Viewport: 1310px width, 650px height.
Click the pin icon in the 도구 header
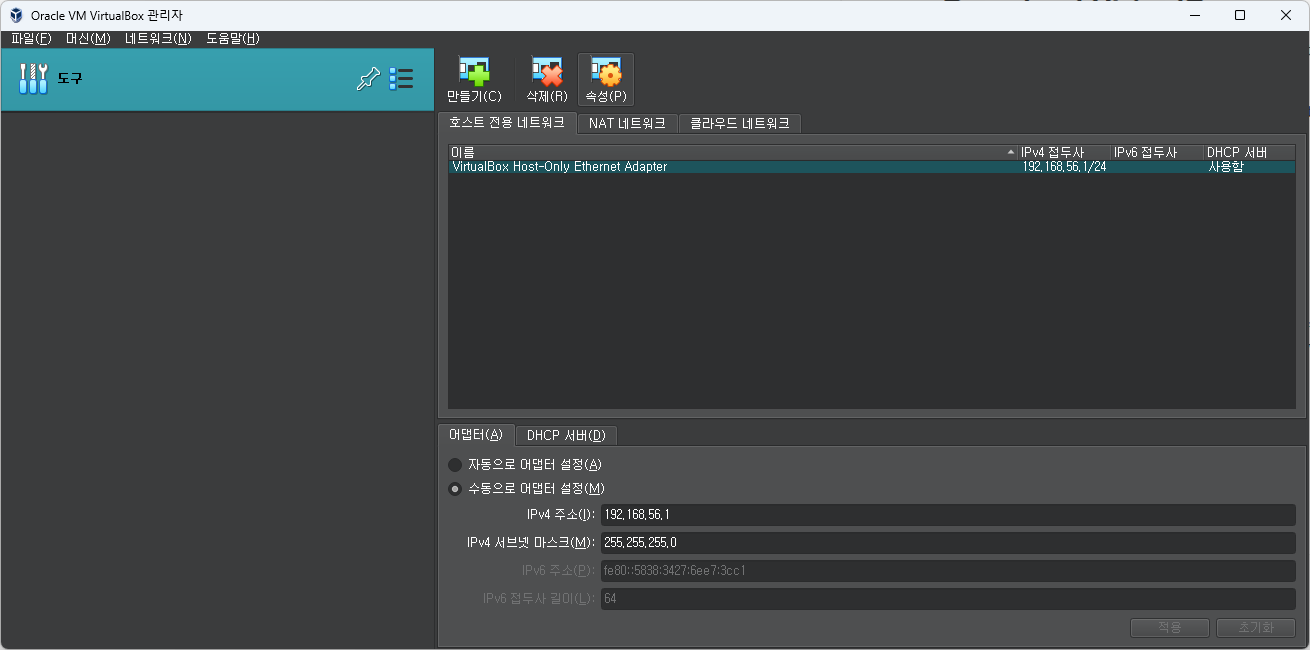click(368, 77)
